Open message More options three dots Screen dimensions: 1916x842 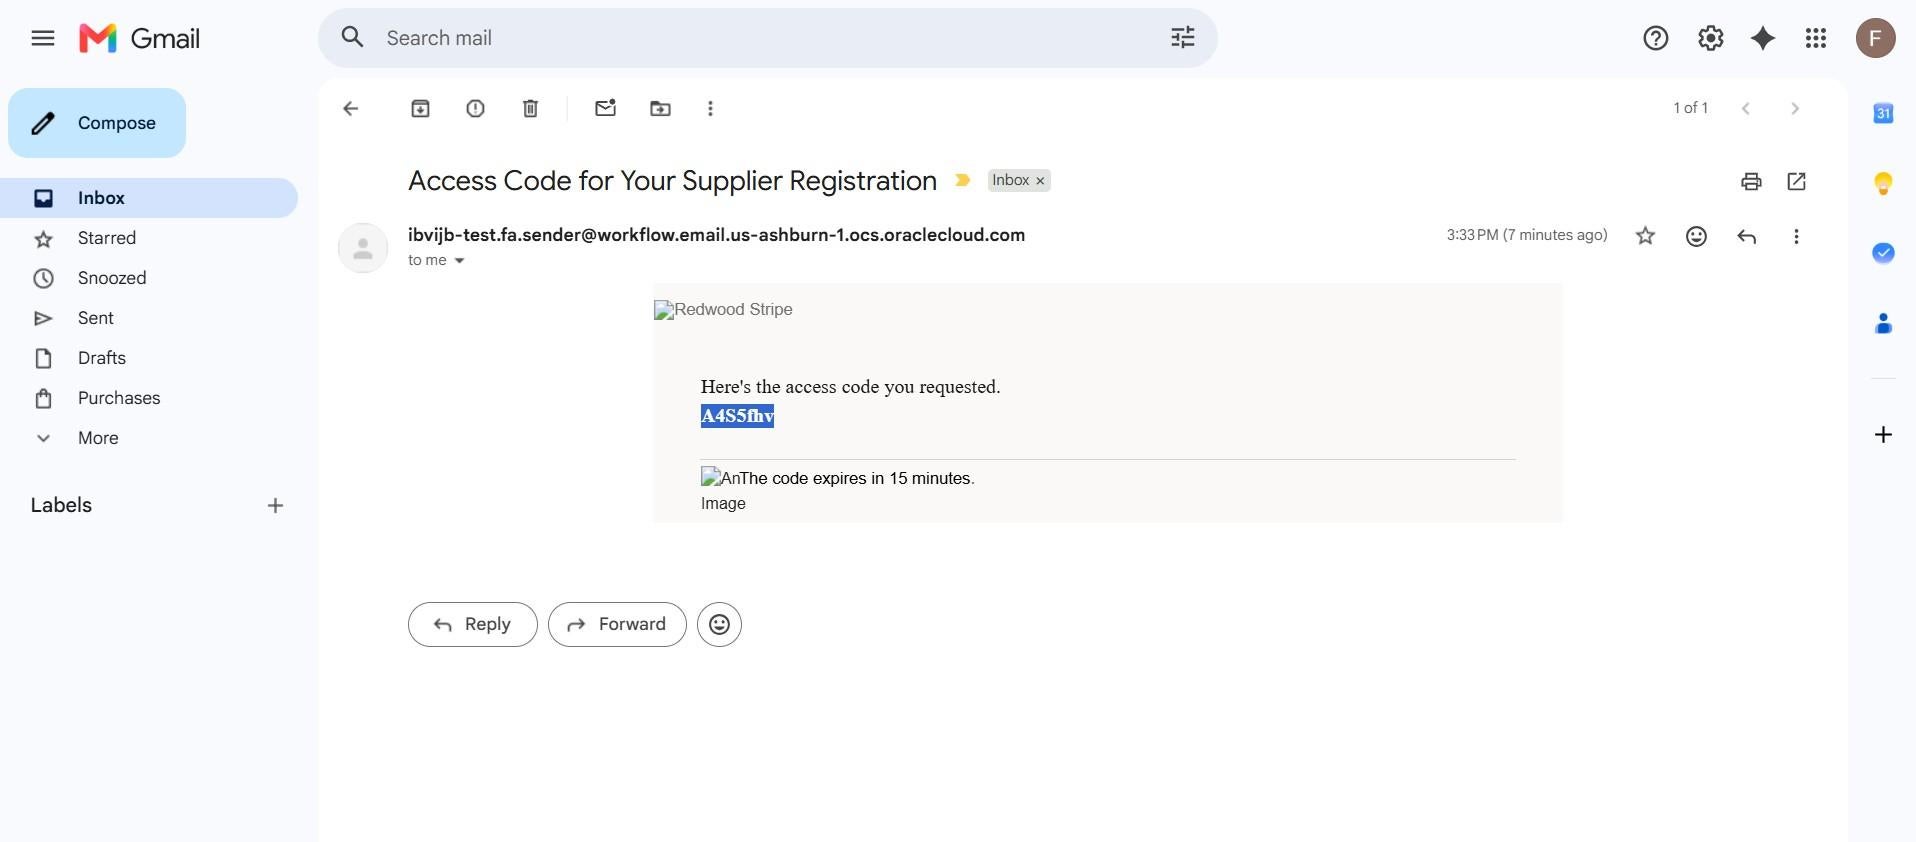pyautogui.click(x=1796, y=236)
